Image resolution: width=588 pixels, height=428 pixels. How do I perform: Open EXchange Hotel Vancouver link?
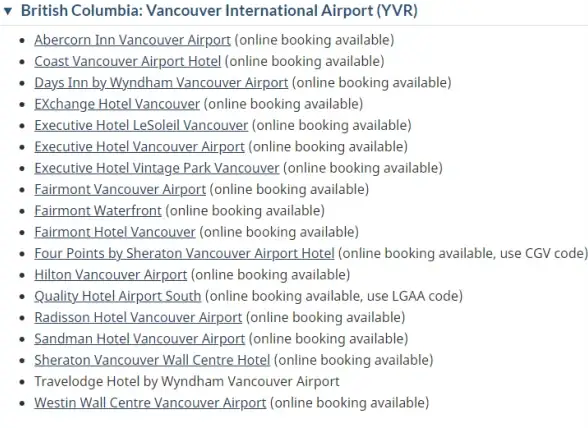tap(117, 104)
